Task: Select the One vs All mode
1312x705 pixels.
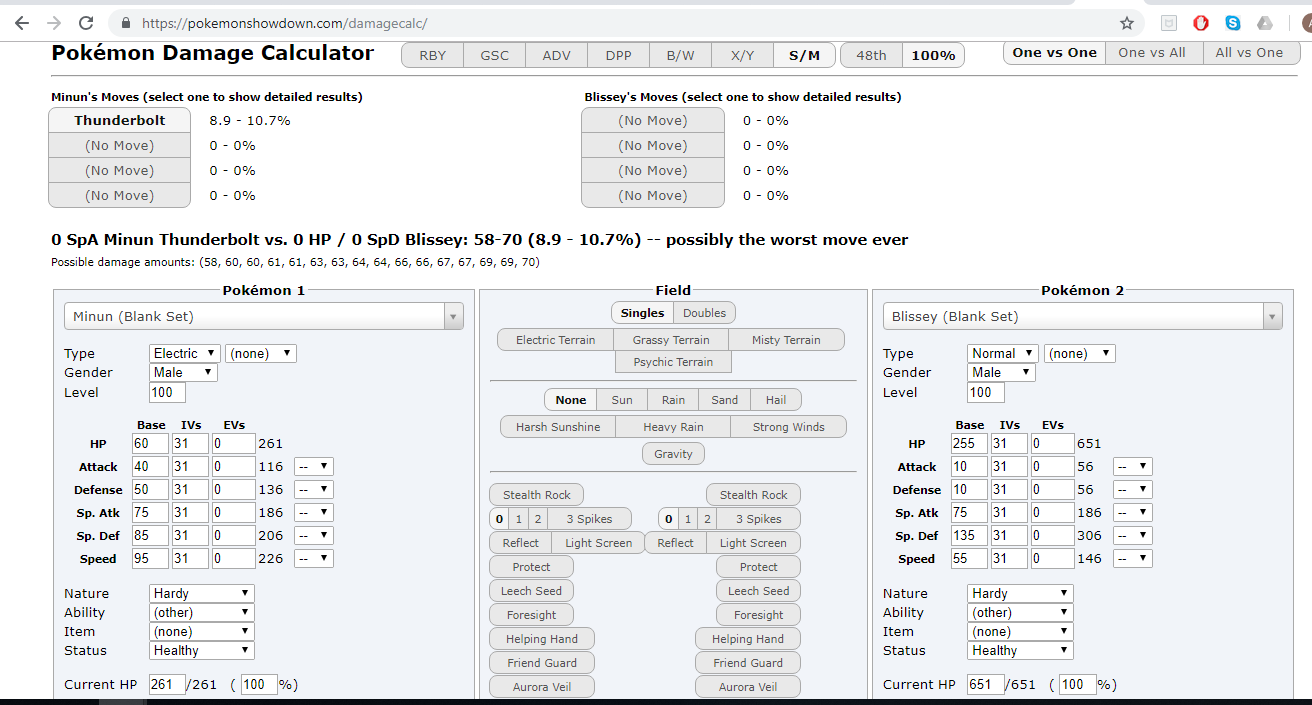Action: click(1152, 53)
